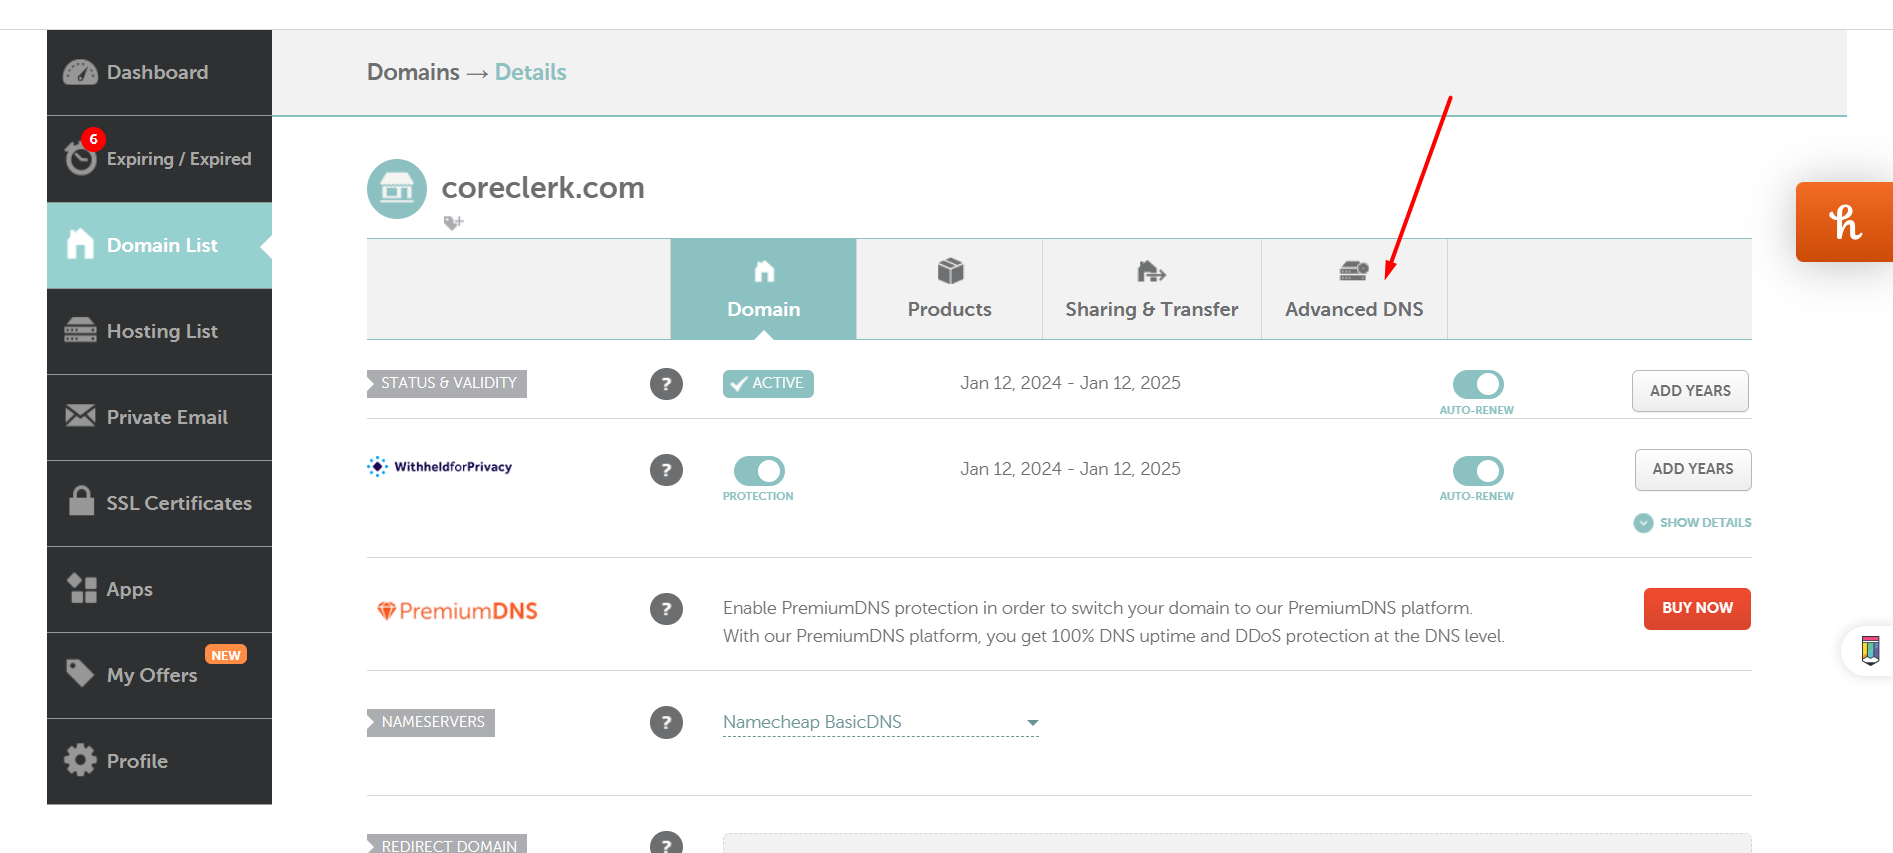1893x853 pixels.
Task: Click the SSL Certificates padlock icon
Action: point(81,500)
